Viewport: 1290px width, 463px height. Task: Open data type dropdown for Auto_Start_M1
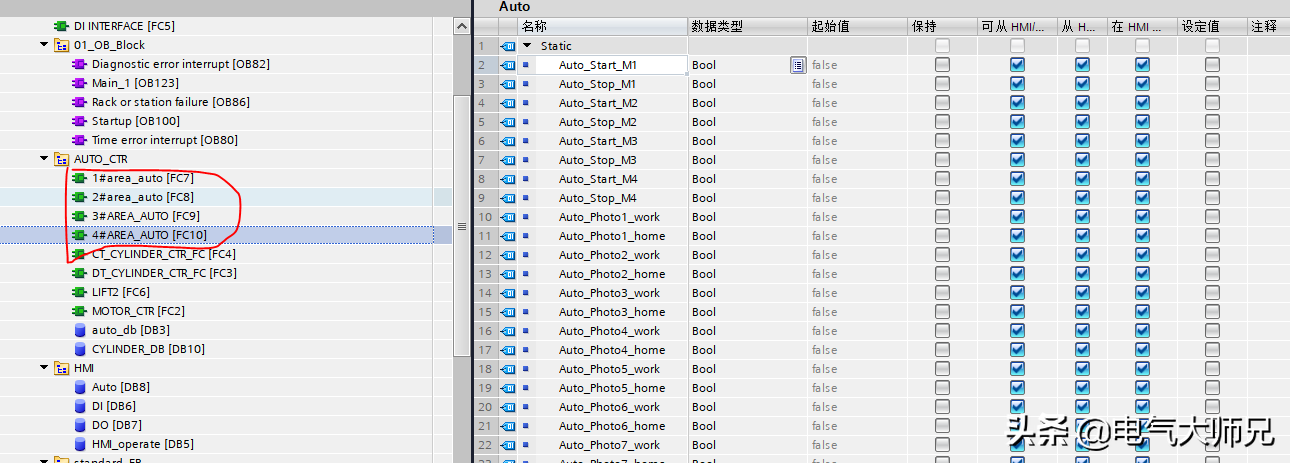click(797, 65)
